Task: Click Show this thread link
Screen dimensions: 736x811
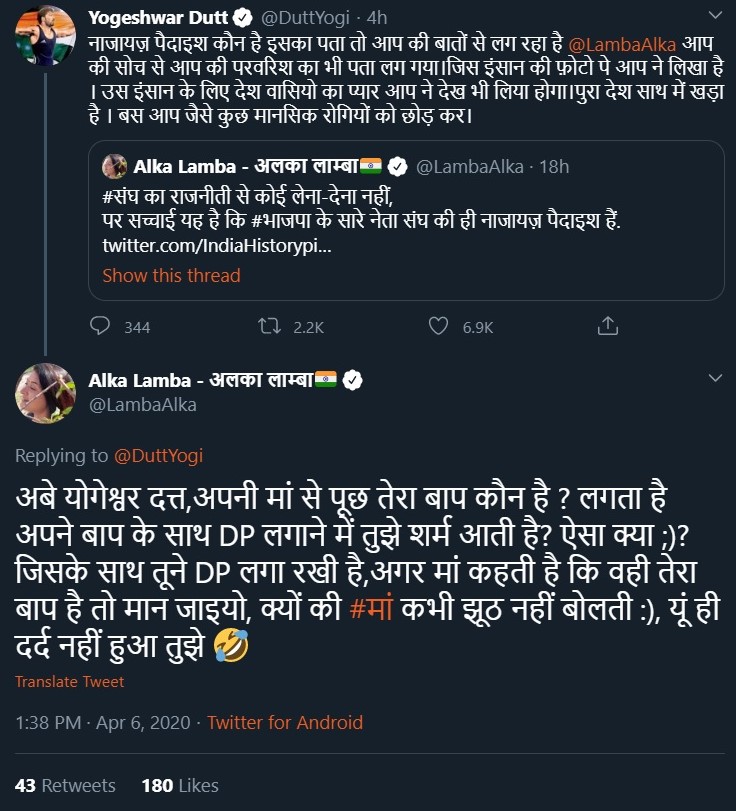Action: point(171,275)
